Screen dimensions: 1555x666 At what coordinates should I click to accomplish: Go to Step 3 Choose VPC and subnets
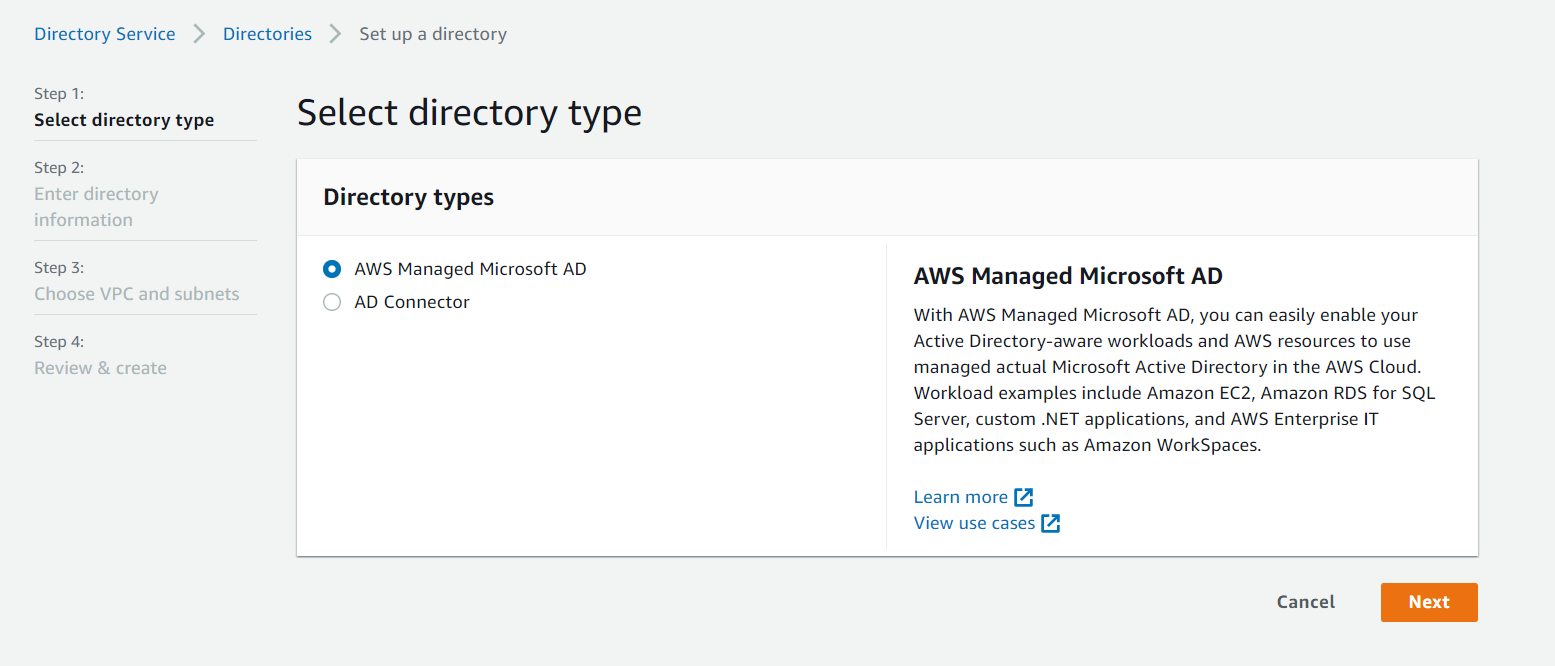[x=137, y=294]
